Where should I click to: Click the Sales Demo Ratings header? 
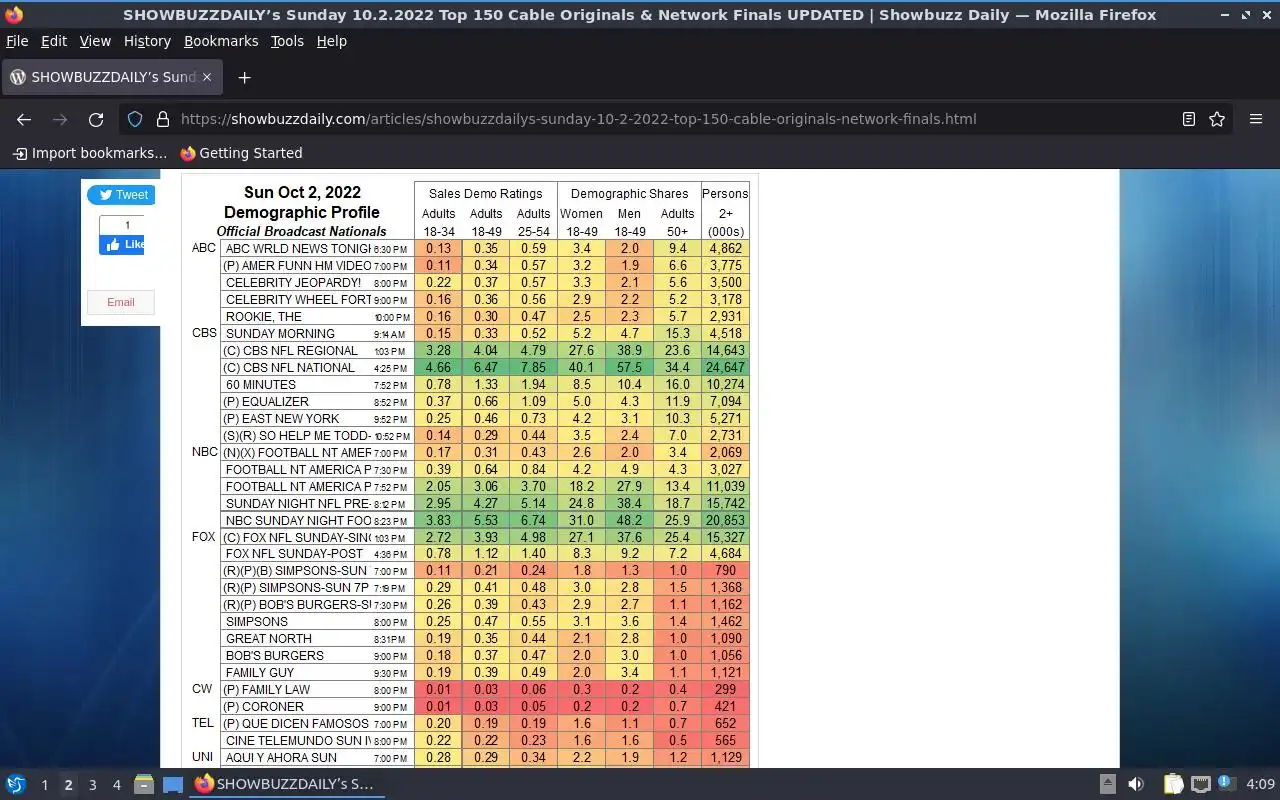point(485,194)
